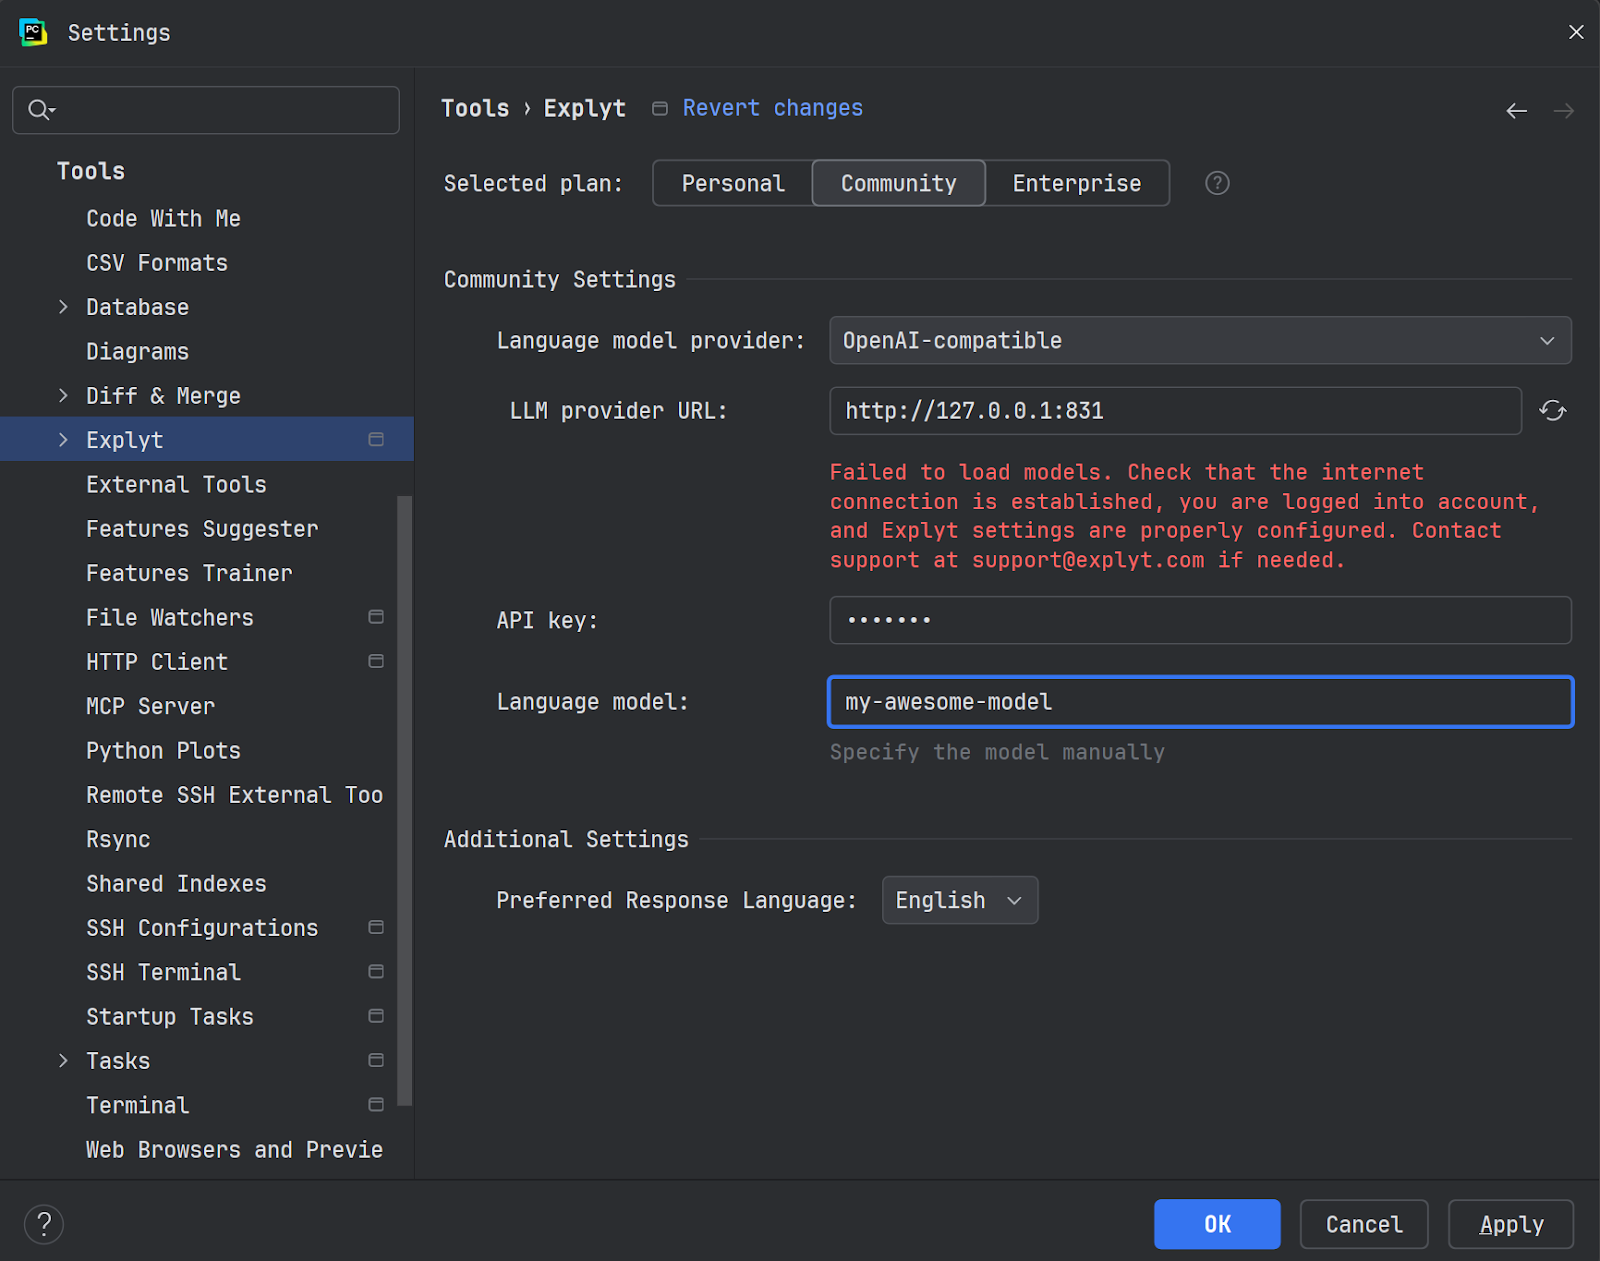Click into the LLM provider URL field
Viewport: 1600px width, 1261px height.
[x=1174, y=411]
